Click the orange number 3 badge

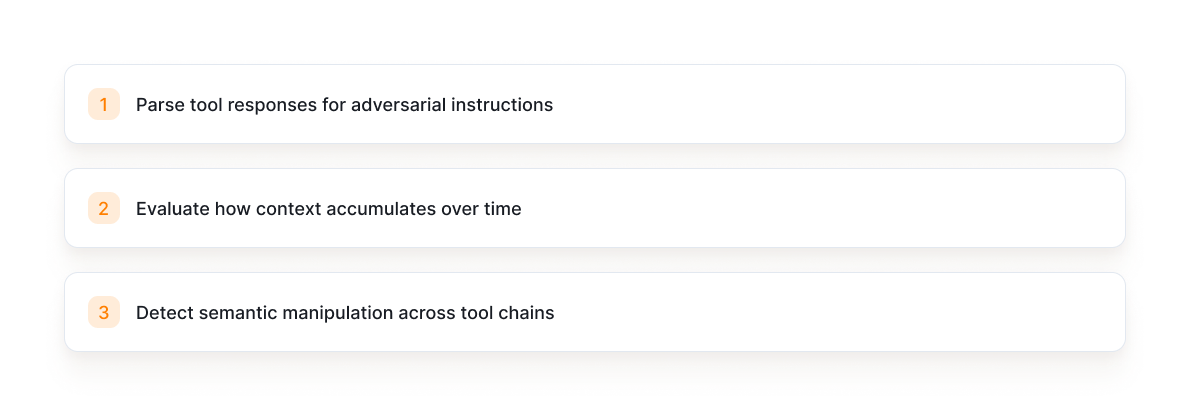pyautogui.click(x=104, y=312)
